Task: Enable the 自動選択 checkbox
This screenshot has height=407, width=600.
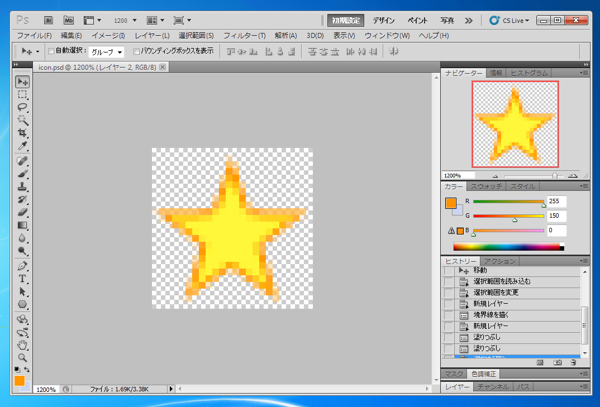Action: (52, 52)
